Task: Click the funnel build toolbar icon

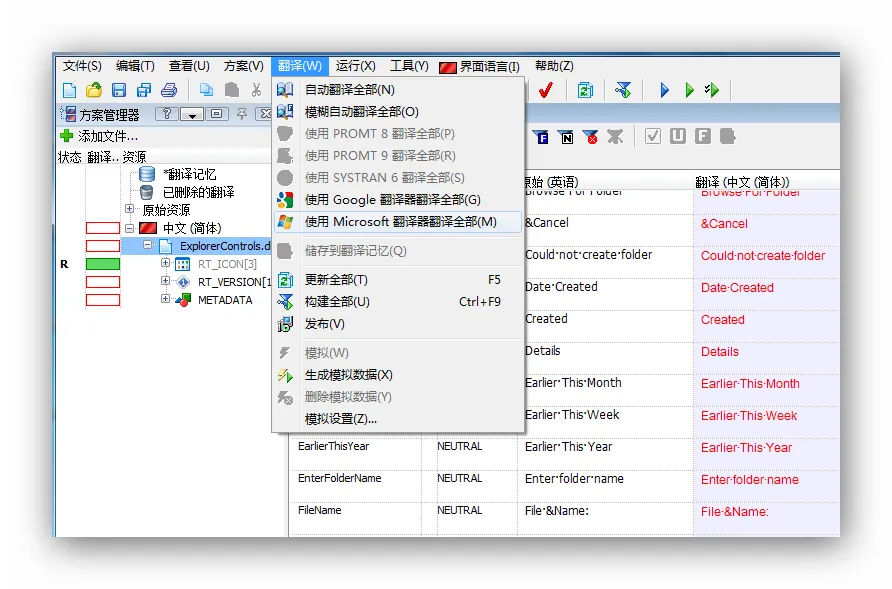Action: click(623, 90)
